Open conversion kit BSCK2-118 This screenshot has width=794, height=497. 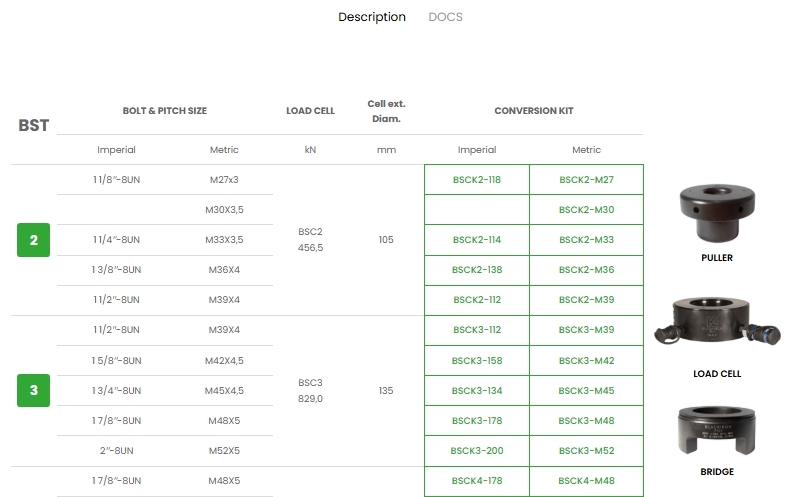pyautogui.click(x=477, y=180)
